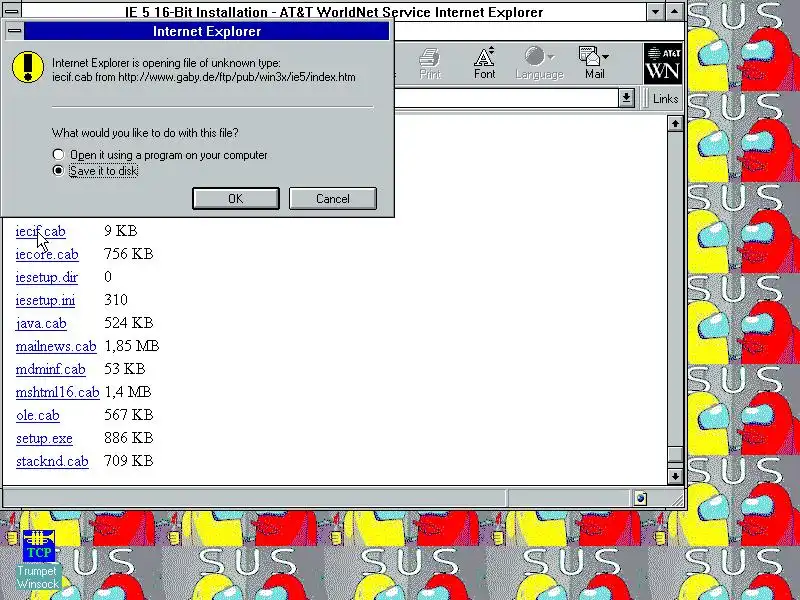Confirm with the OK button
Screen dimensions: 800x600
[x=236, y=198]
